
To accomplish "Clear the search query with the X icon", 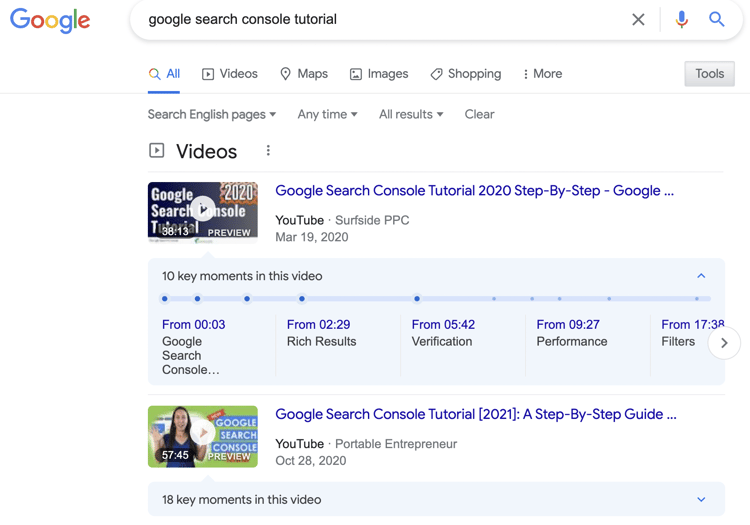I will [x=638, y=20].
